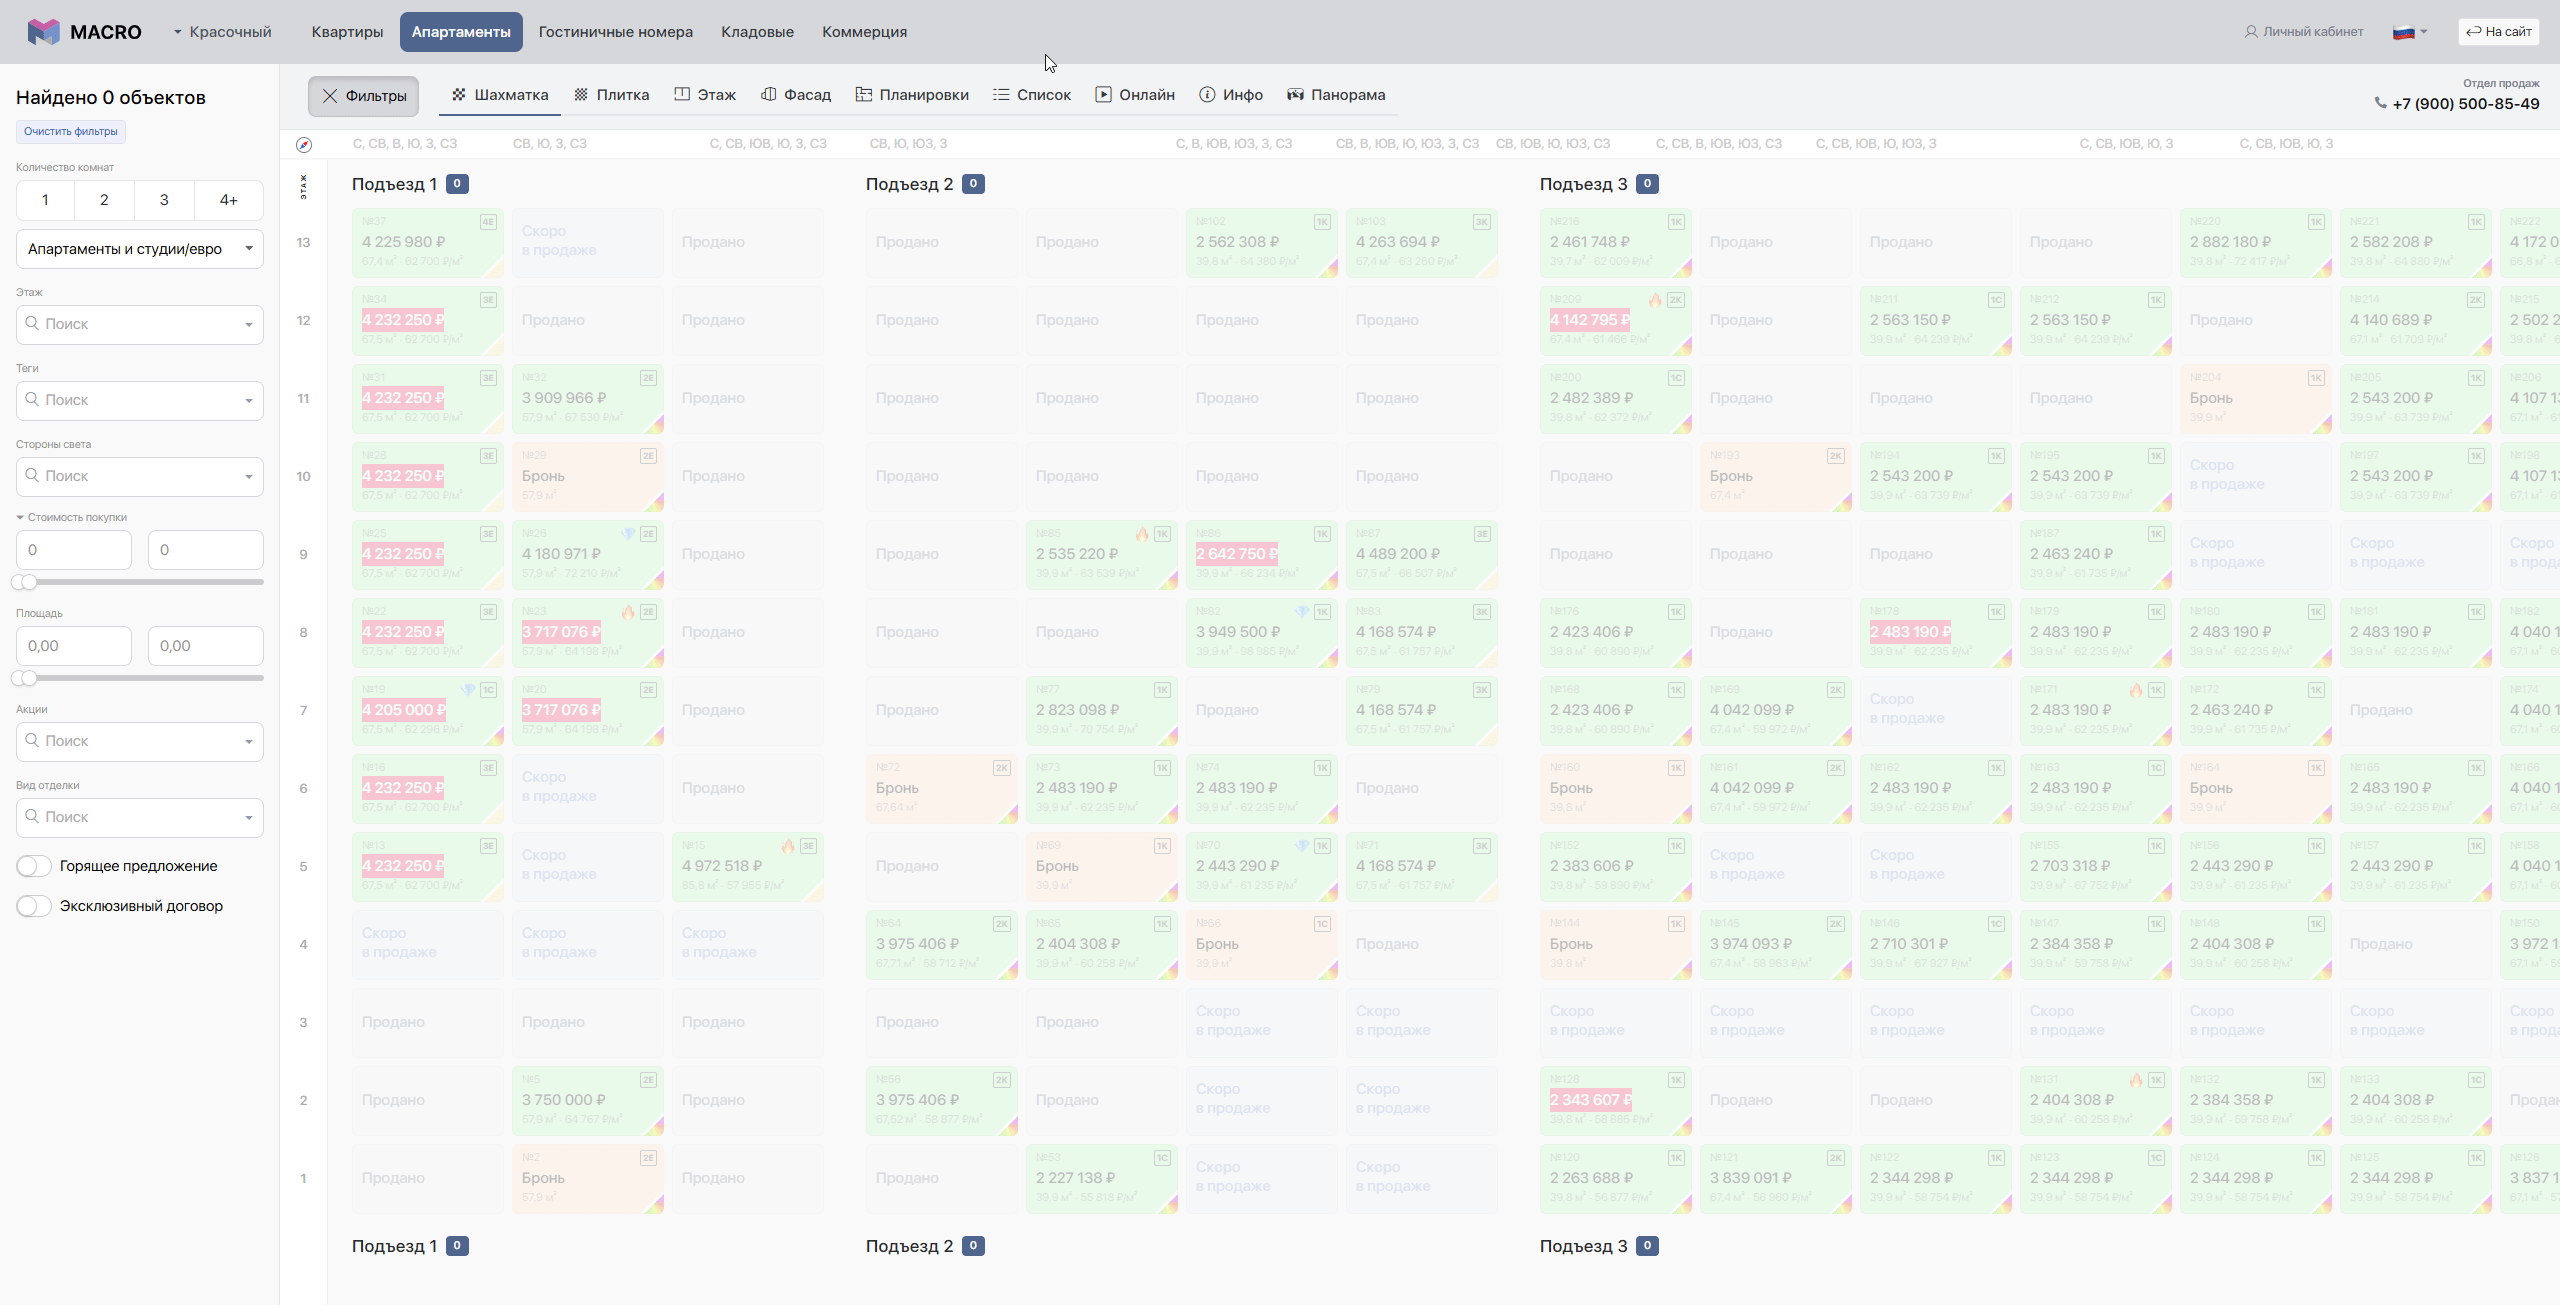Click Очистить фильтры button

pos(71,131)
